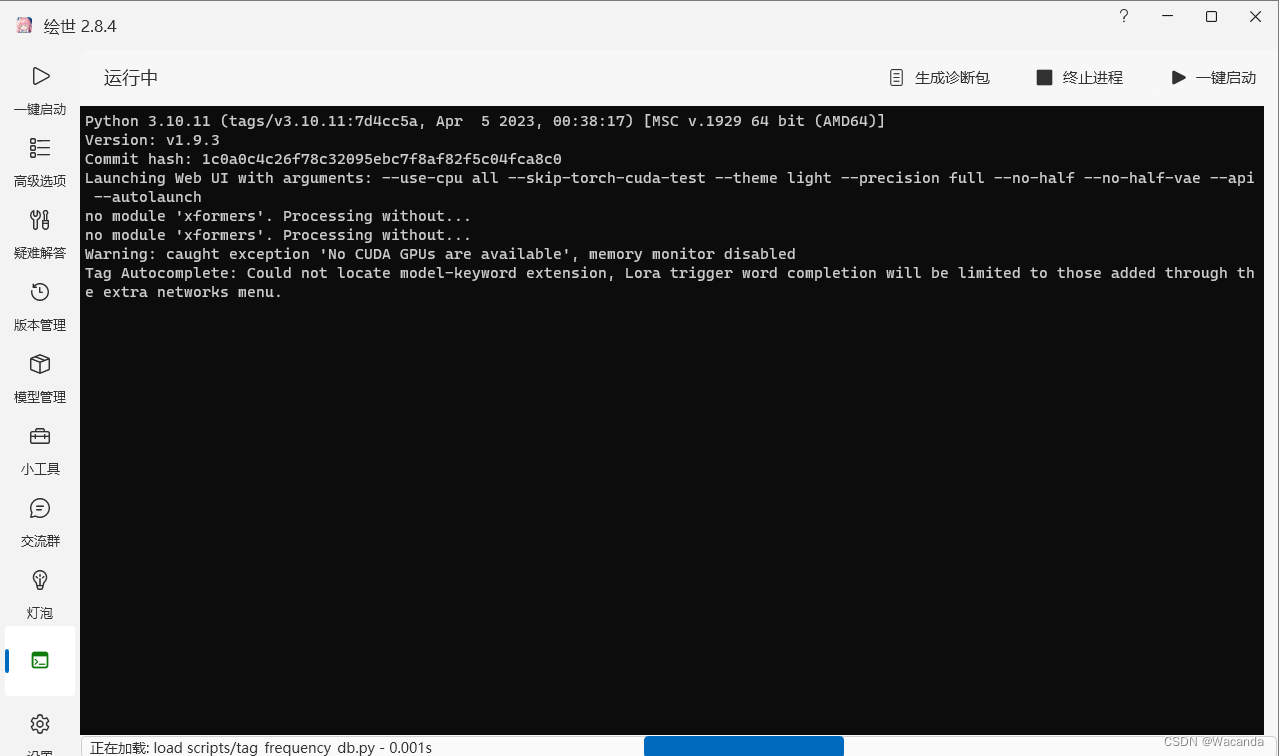The width and height of the screenshot is (1279, 756).
Task: Open the 一键启动 sidebar page
Action: [40, 90]
